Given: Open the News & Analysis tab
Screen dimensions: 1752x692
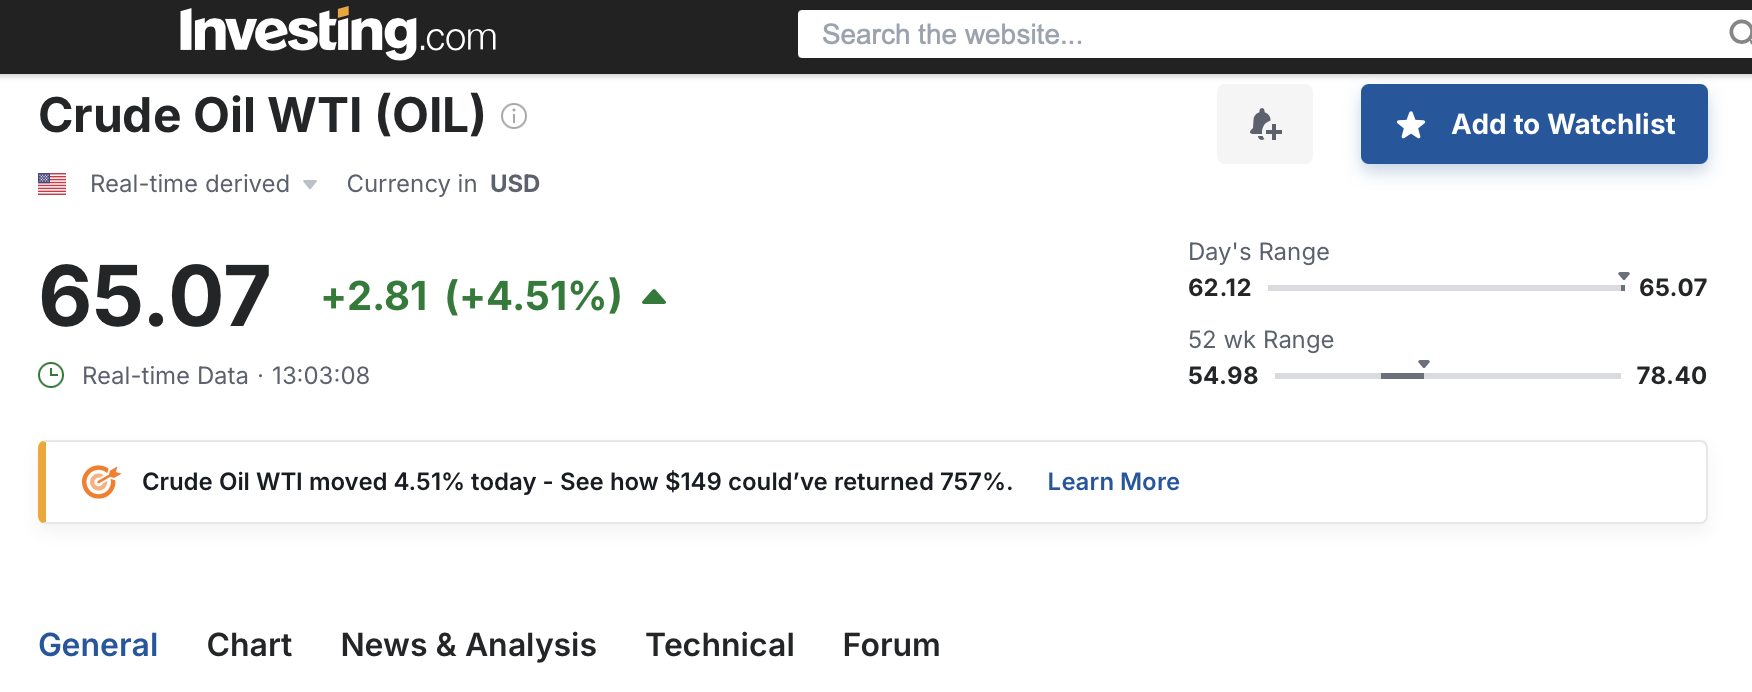Looking at the screenshot, I should tap(468, 645).
